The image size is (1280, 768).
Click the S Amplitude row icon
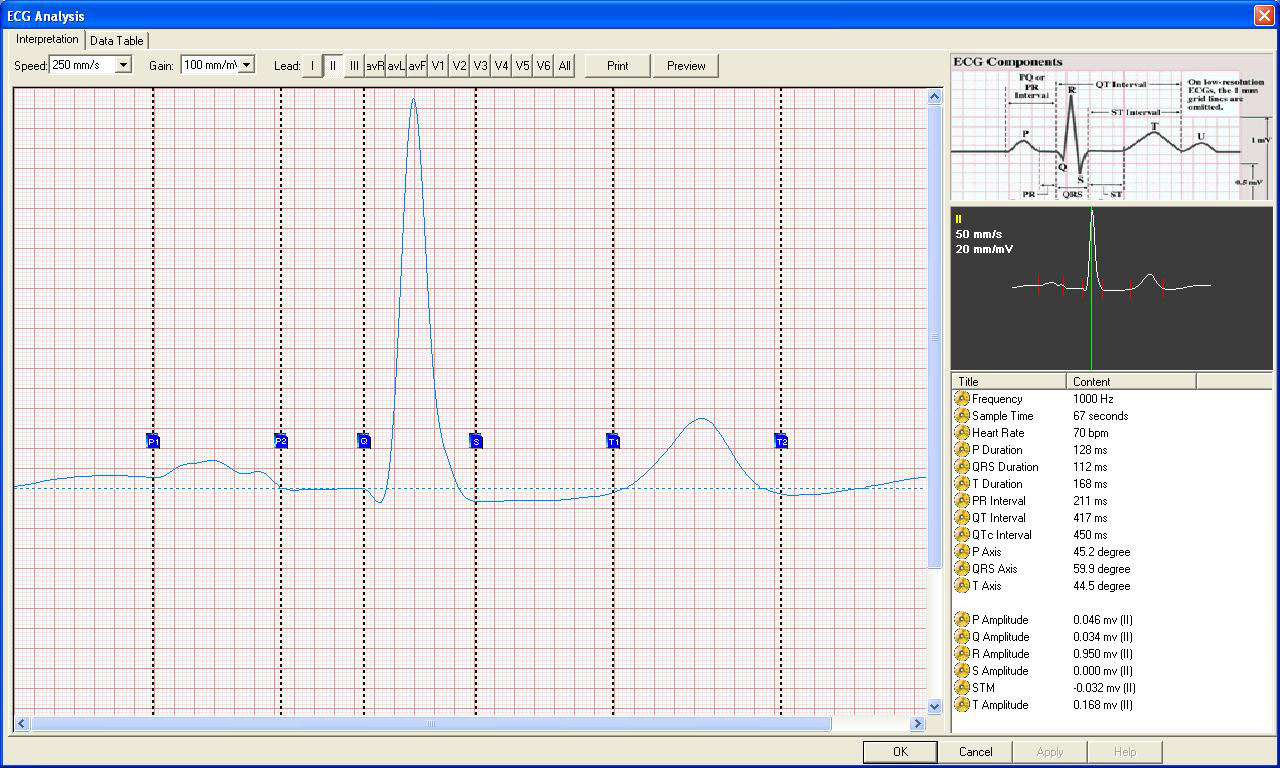(962, 671)
